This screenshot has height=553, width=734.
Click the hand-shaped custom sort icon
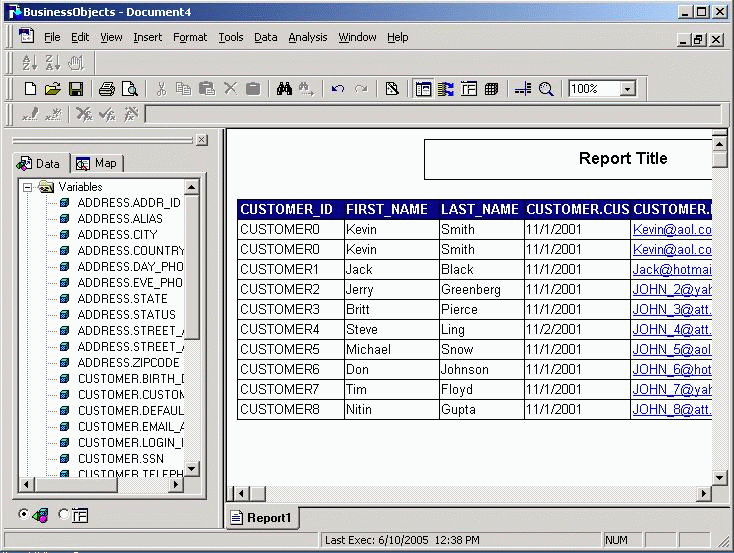tap(76, 62)
